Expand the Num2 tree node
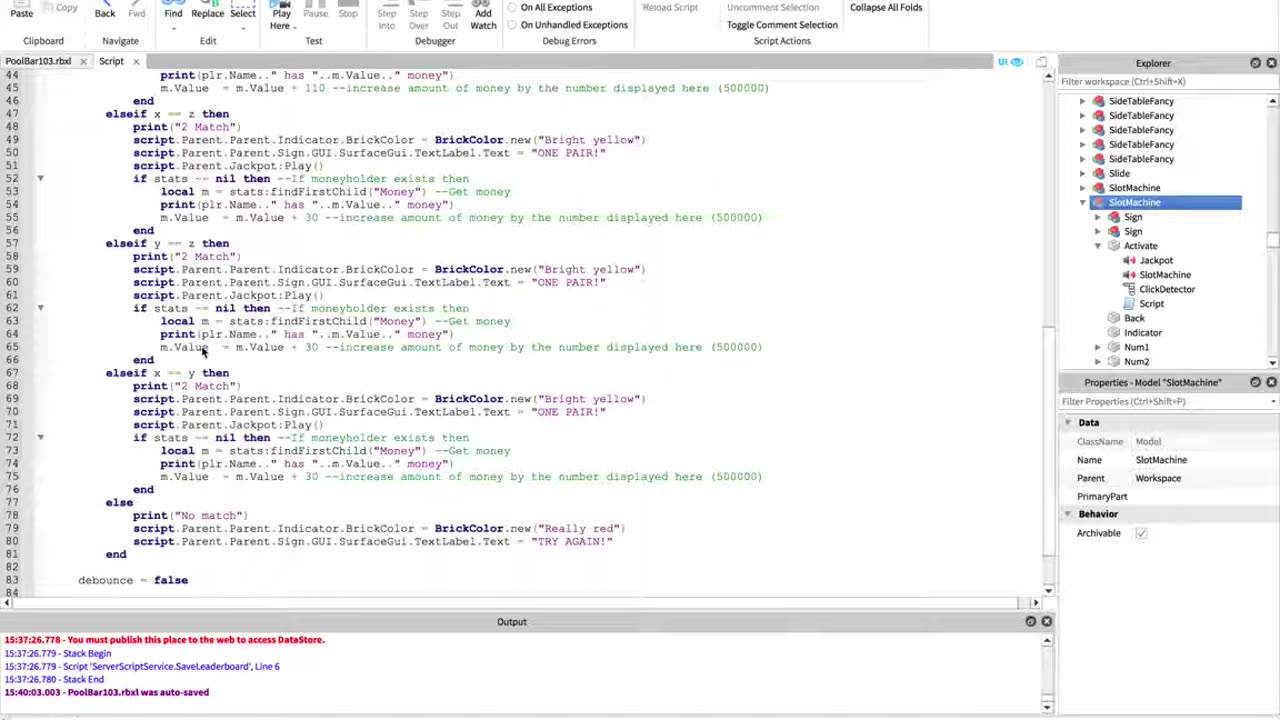Image resolution: width=1280 pixels, height=720 pixels. 1098,362
